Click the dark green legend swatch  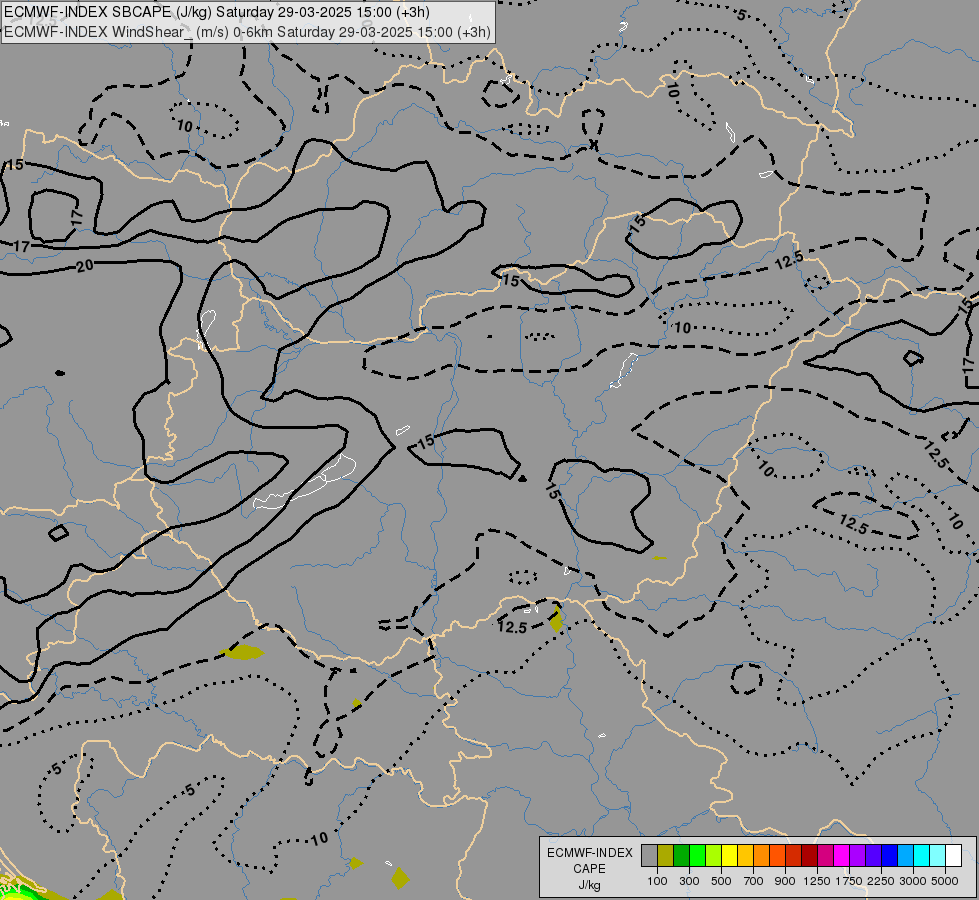click(x=681, y=856)
